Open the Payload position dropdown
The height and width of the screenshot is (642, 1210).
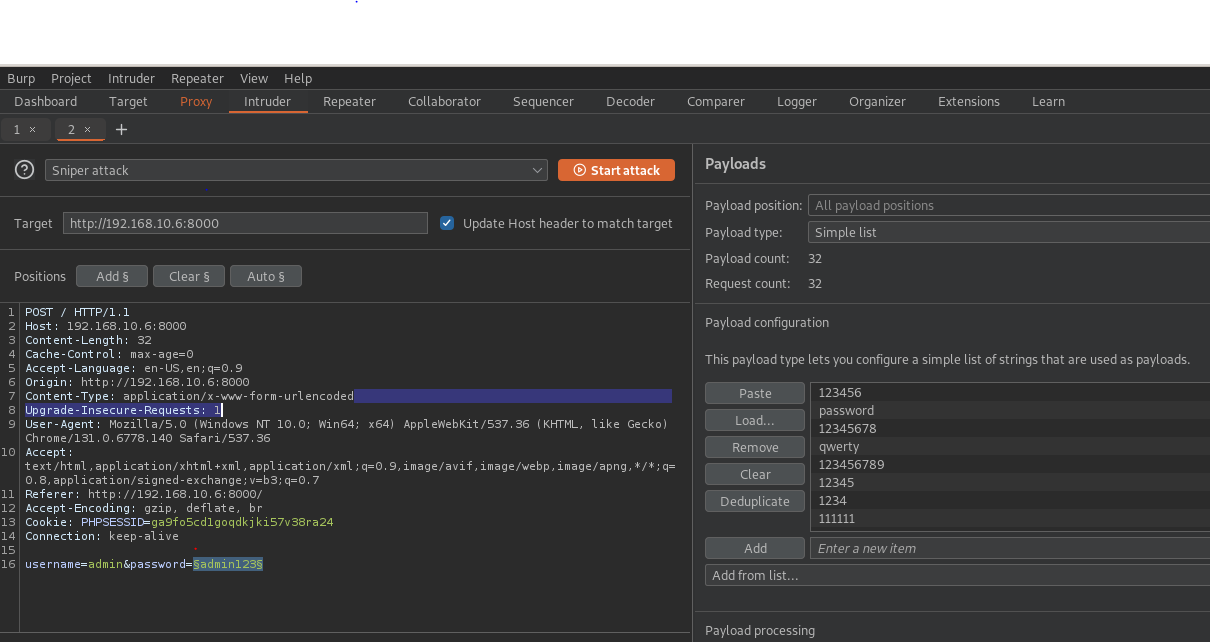point(1009,205)
